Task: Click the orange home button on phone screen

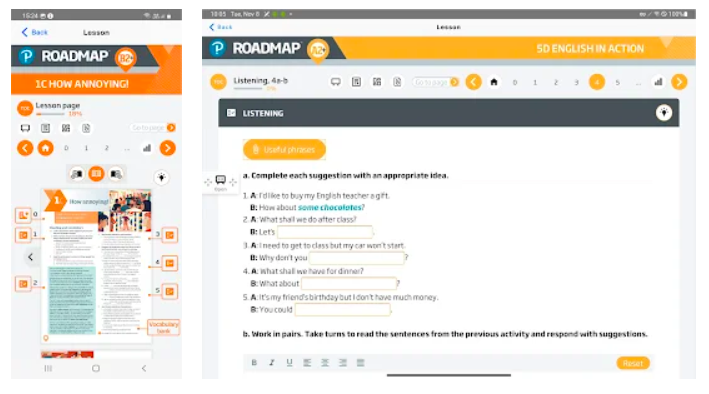Action: 45,148
